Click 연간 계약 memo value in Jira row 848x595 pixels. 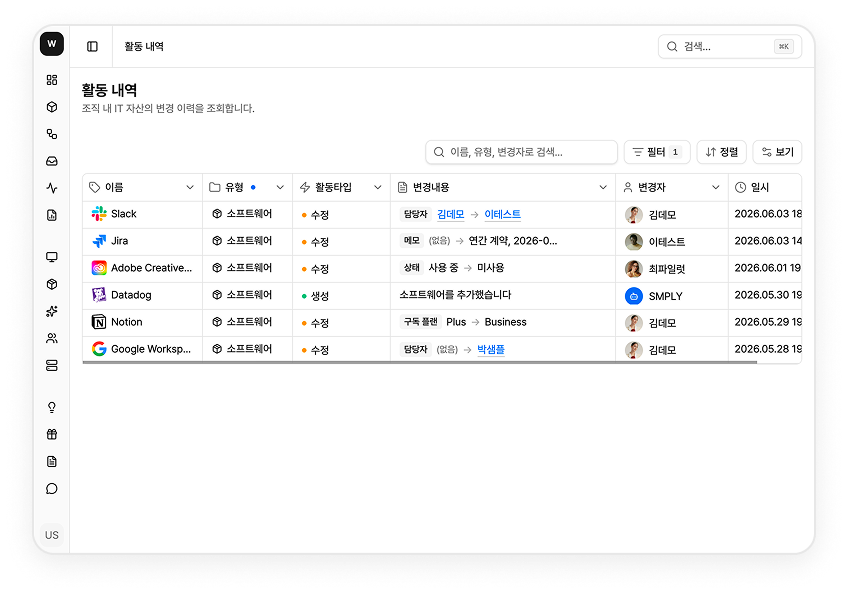(513, 241)
